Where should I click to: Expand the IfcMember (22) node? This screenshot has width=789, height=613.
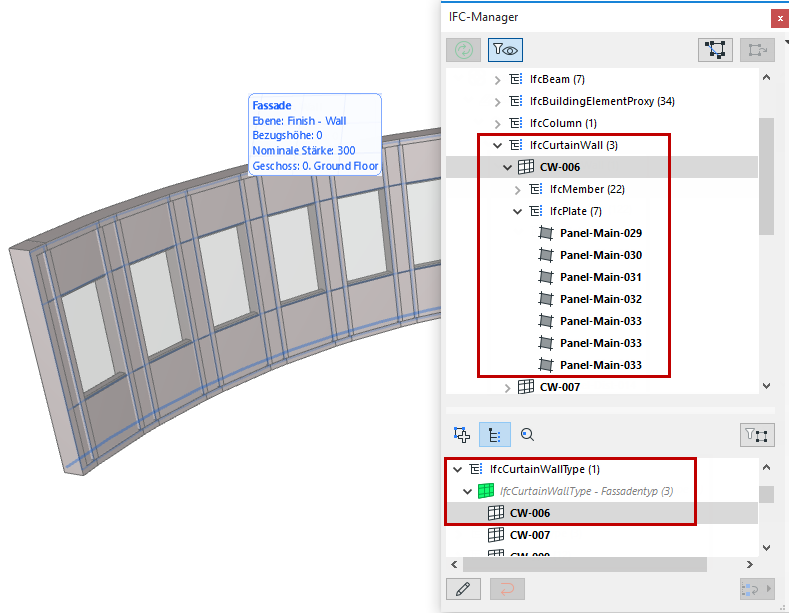point(517,190)
